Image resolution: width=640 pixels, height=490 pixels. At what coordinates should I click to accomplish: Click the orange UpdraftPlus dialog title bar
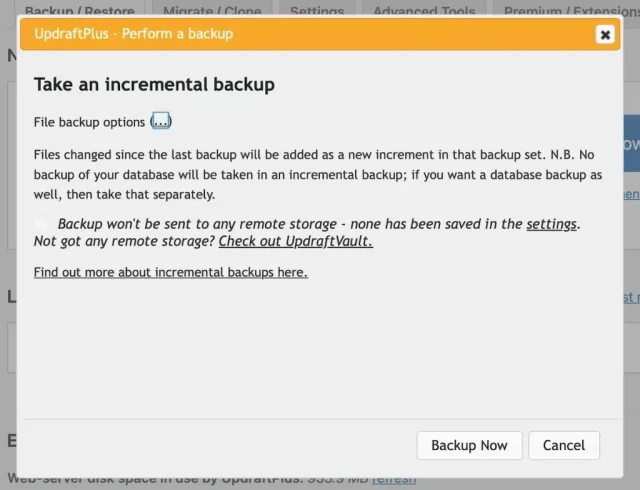coord(300,34)
